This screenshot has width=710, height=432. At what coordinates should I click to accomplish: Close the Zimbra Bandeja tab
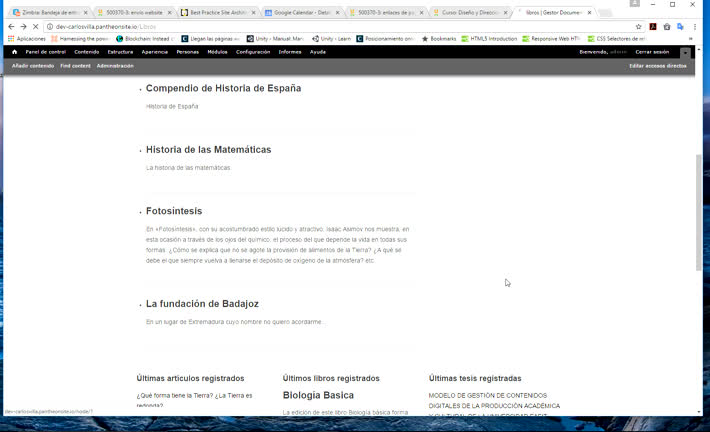(86, 13)
